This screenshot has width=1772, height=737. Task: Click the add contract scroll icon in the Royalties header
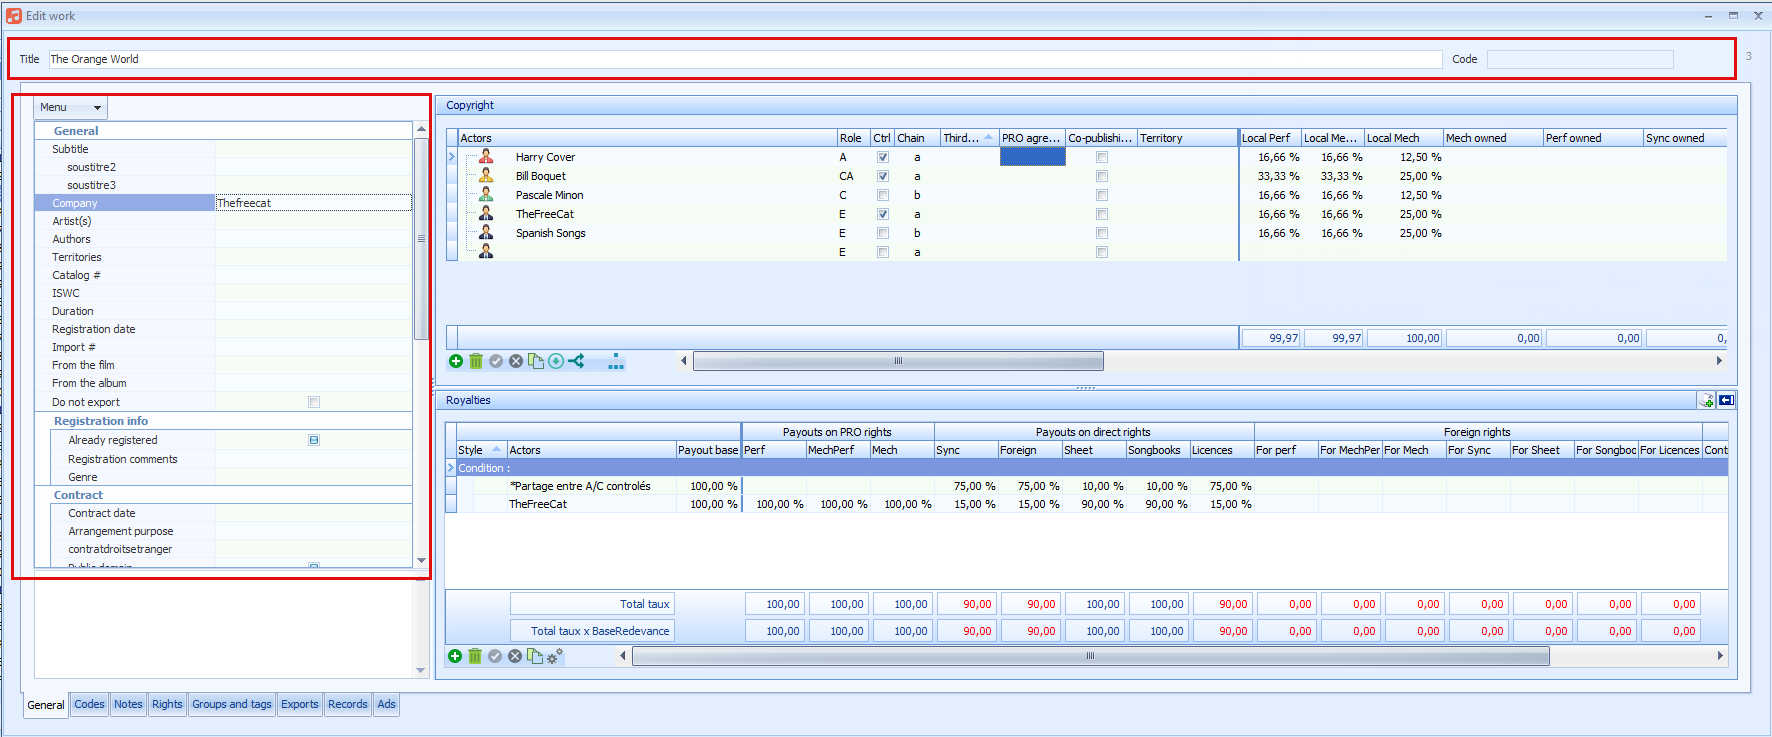click(1706, 400)
